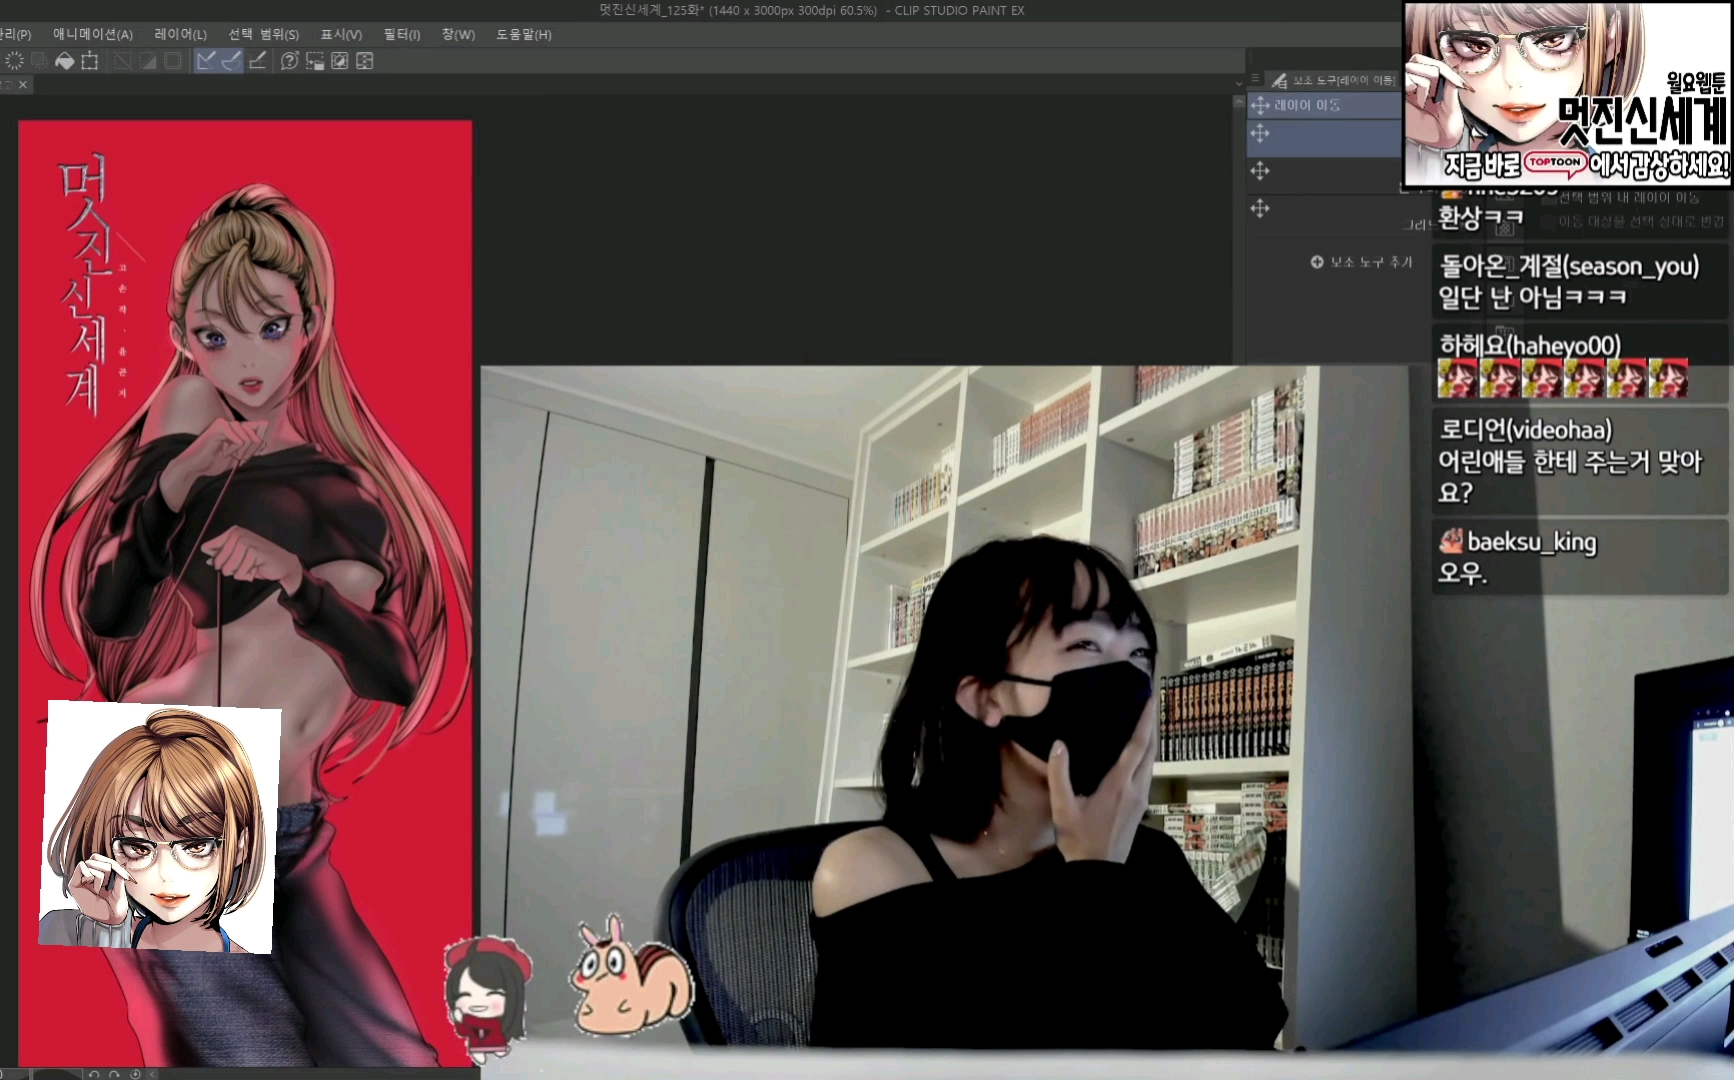The width and height of the screenshot is (1734, 1080).
Task: Open the 선택 범위(S) menu
Action: [x=263, y=34]
